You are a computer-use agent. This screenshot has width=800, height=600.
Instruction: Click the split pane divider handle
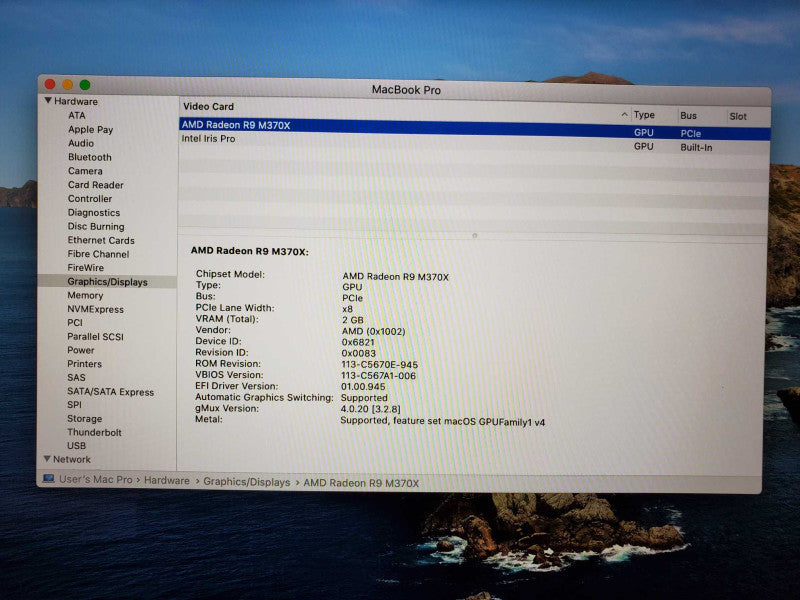(474, 236)
